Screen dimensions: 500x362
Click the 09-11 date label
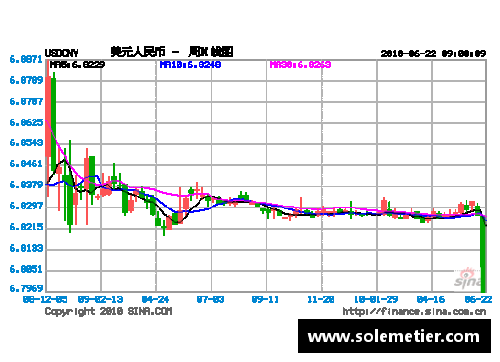(265, 299)
